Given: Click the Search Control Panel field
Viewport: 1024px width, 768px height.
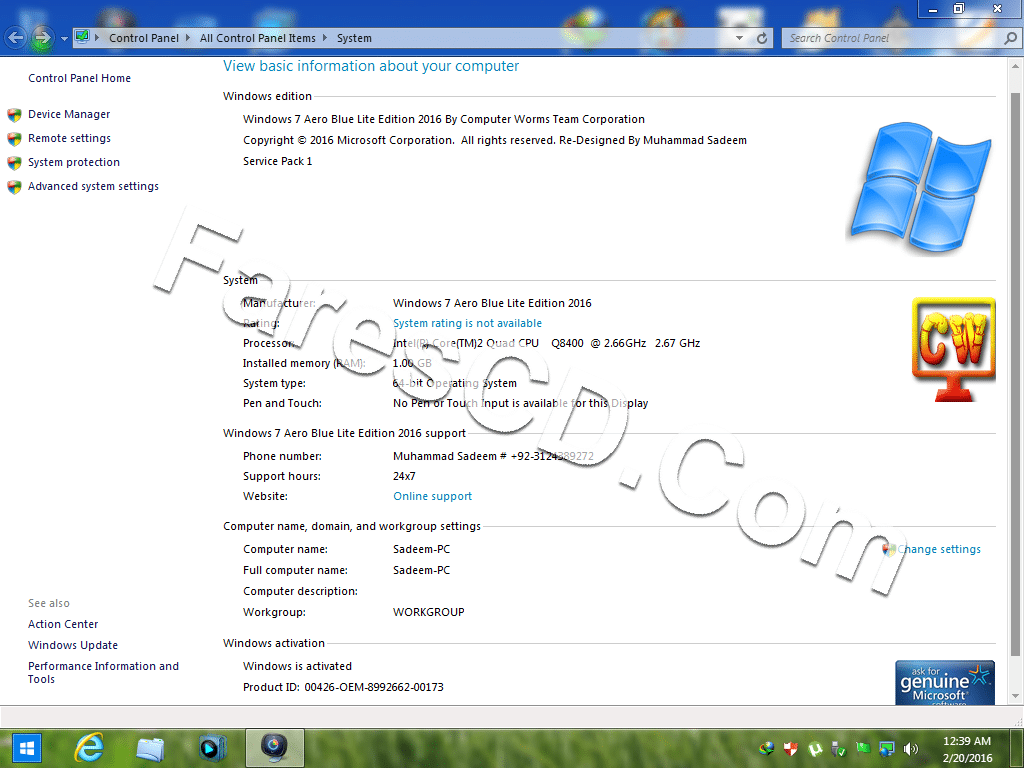Looking at the screenshot, I should point(893,38).
